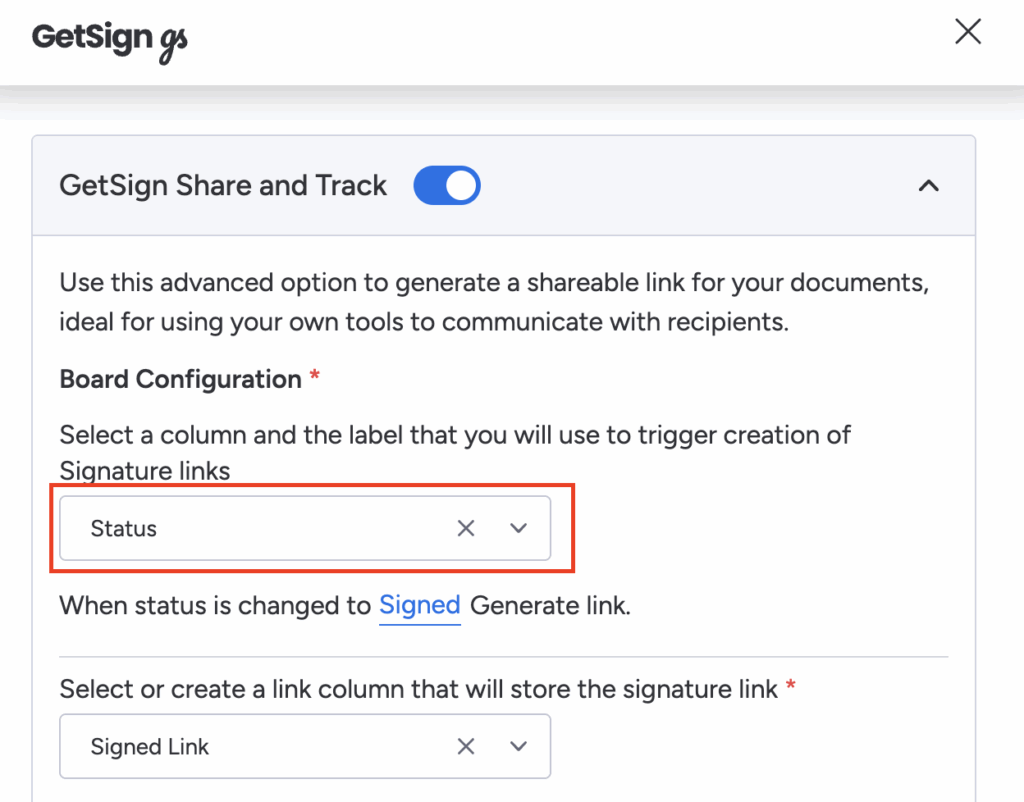Click the Generate link text
The width and height of the screenshot is (1024, 802).
(x=550, y=605)
